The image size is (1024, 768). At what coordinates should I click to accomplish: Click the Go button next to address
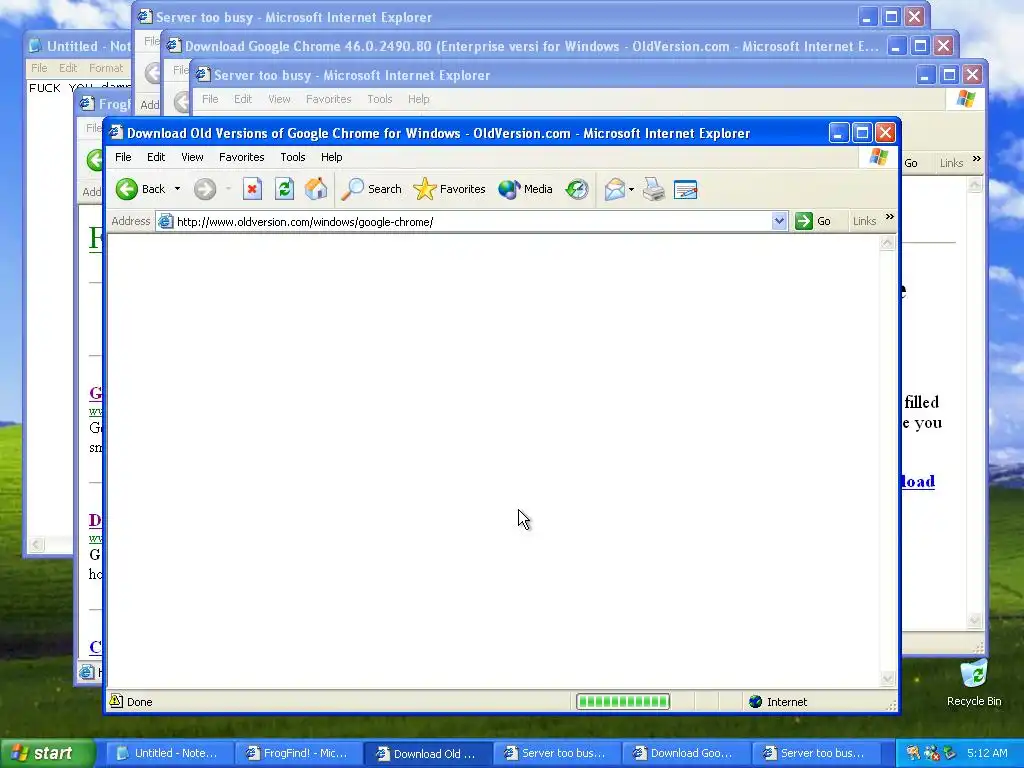point(813,221)
